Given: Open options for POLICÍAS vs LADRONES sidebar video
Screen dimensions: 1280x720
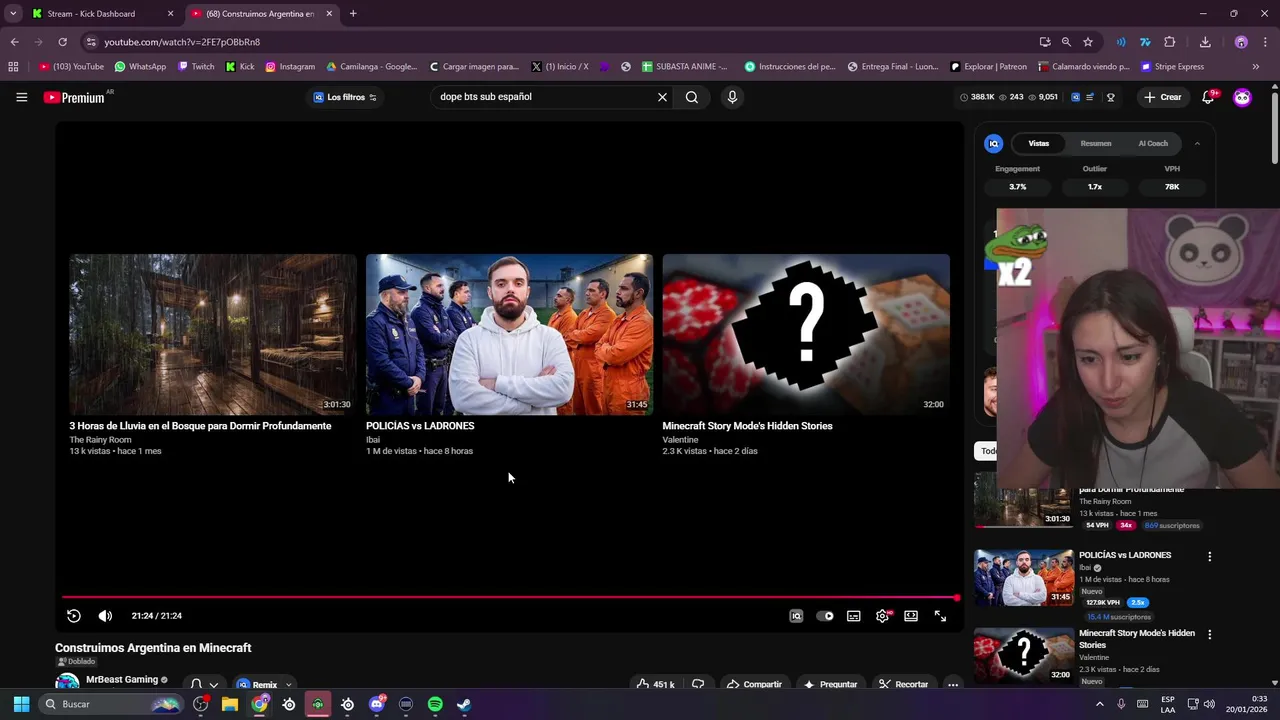Looking at the screenshot, I should [x=1209, y=556].
